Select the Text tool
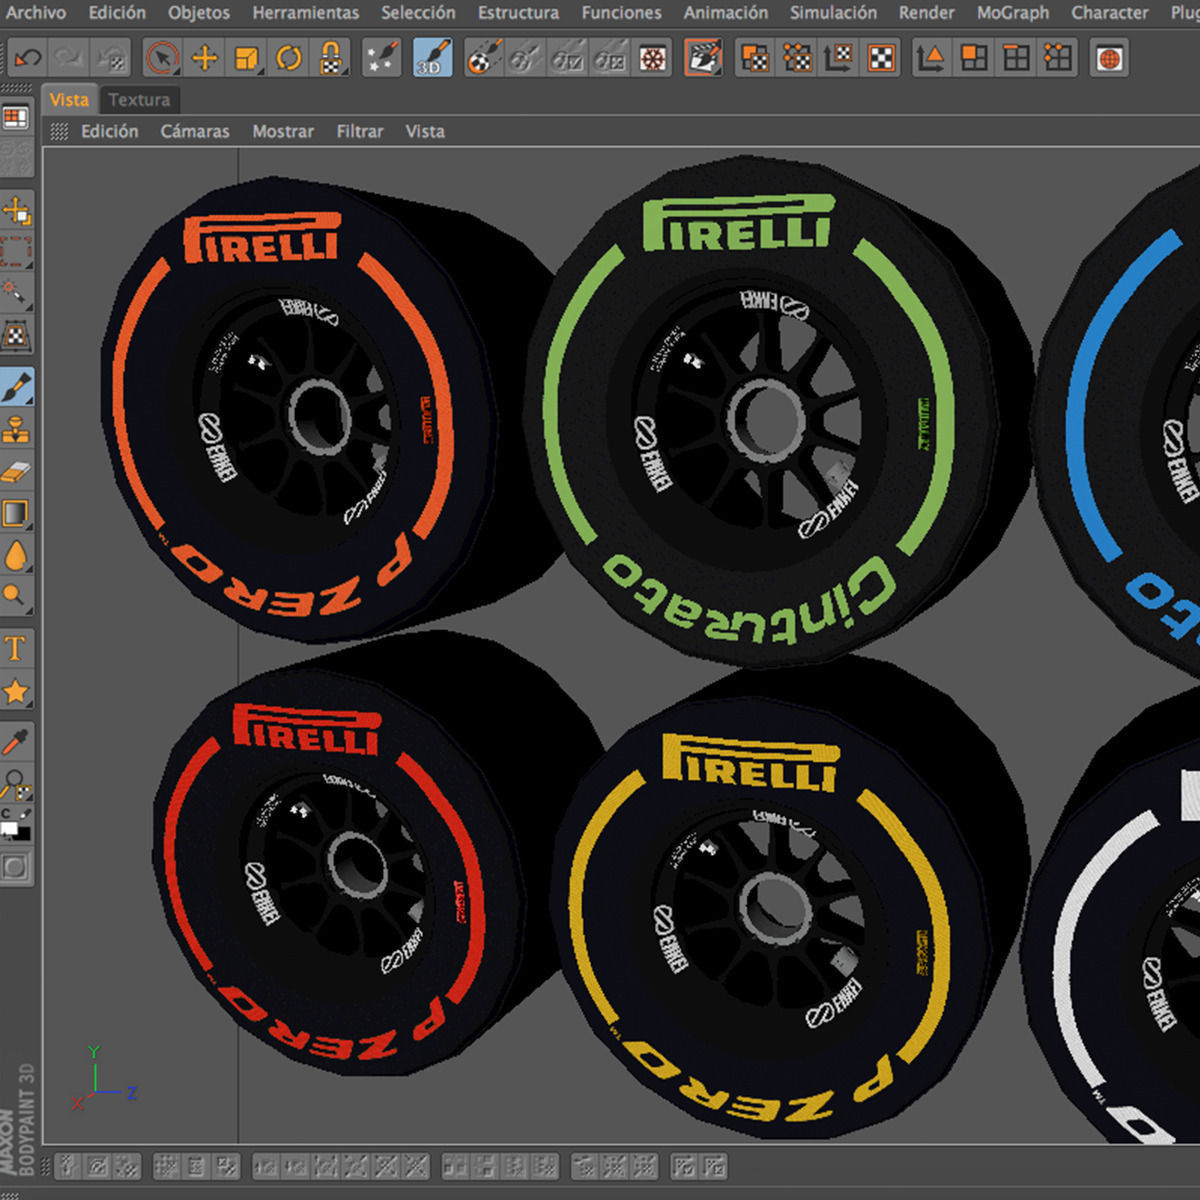 pyautogui.click(x=16, y=648)
